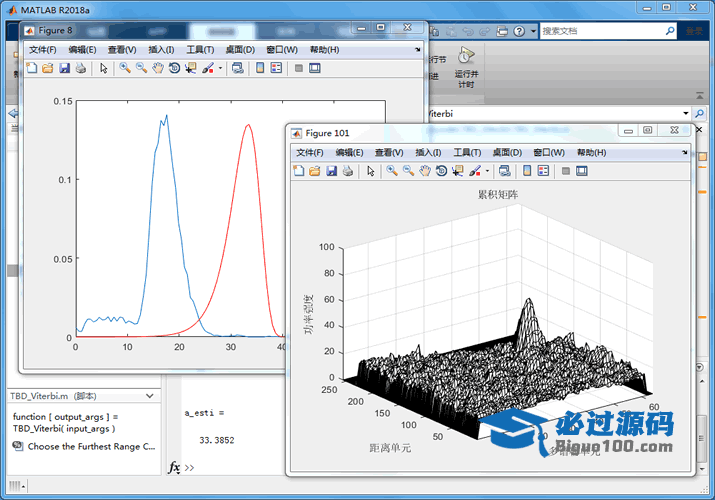Open 查看(V) menu in Figure 101
Viewport: 715px width, 500px height.
[389, 152]
